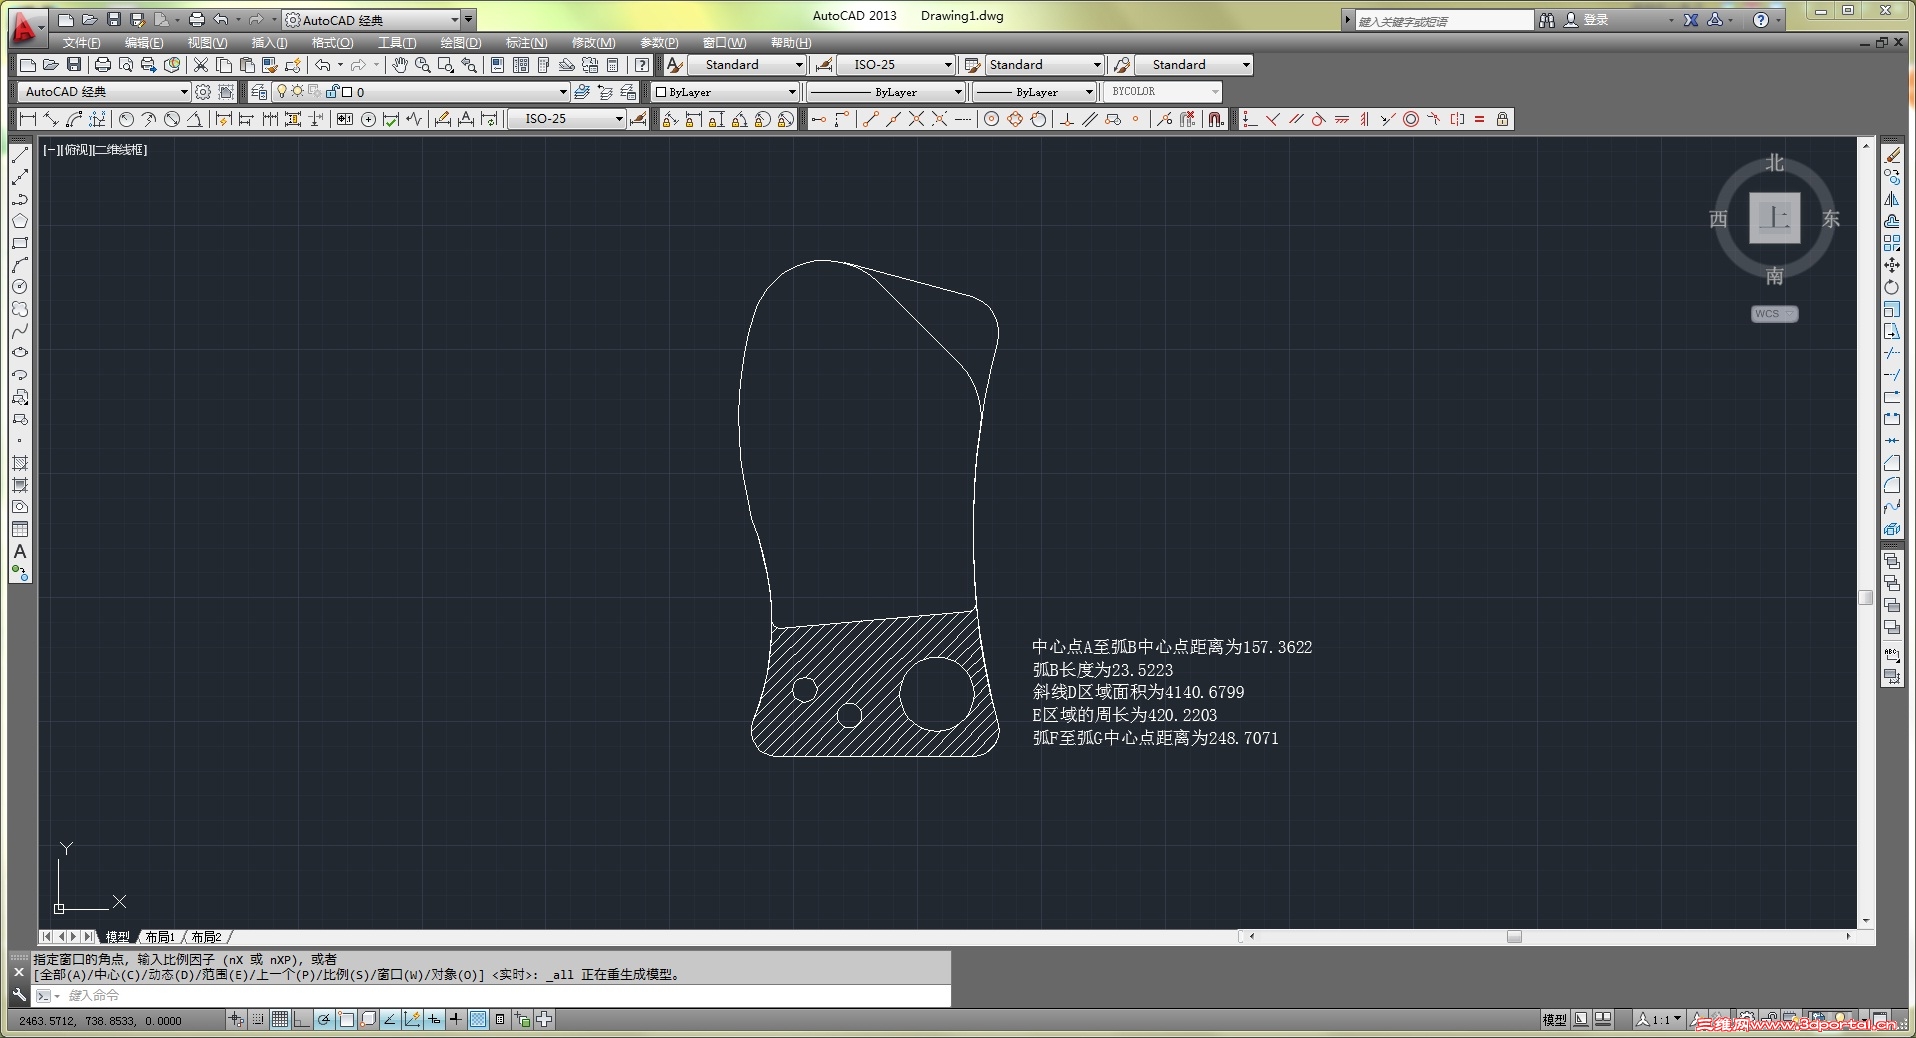Open the Help question mark icon
The width and height of the screenshot is (1916, 1038).
coord(642,65)
